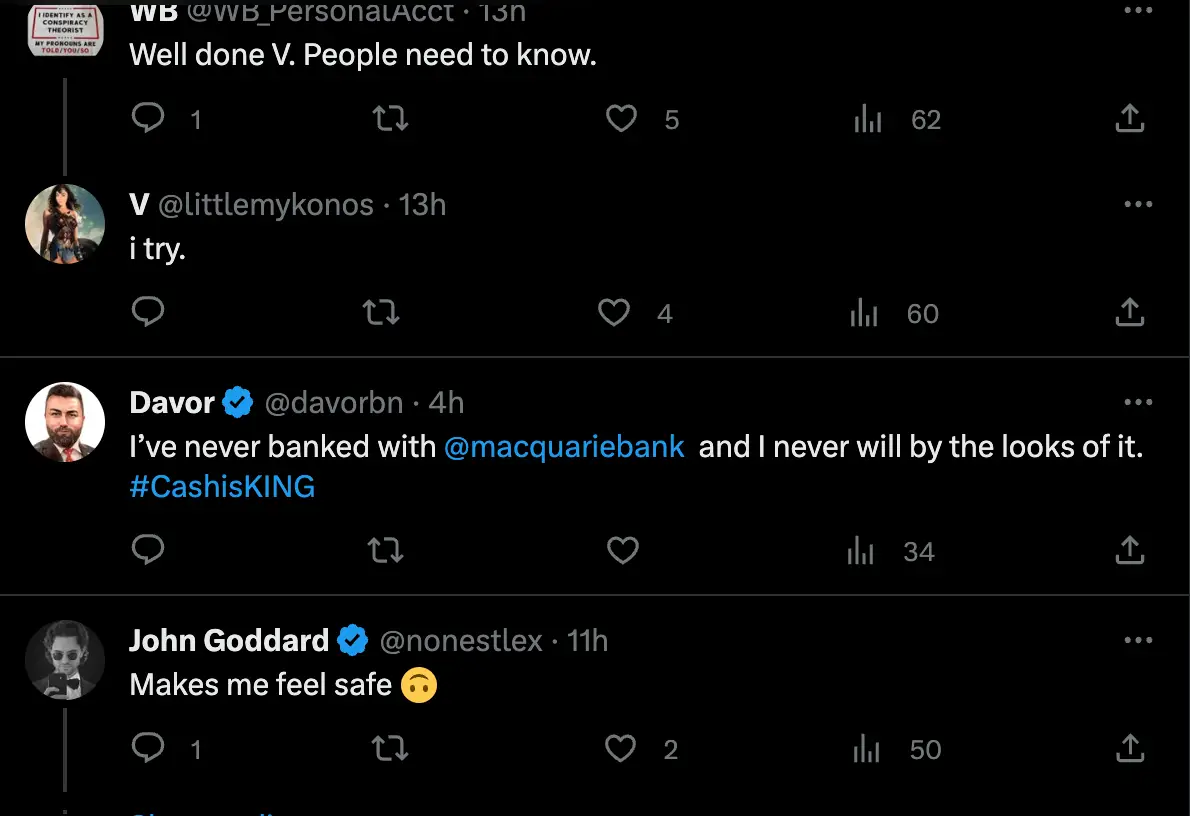Screen dimensions: 1190x816
Task: Share Davor's tweet
Action: coord(1129,550)
